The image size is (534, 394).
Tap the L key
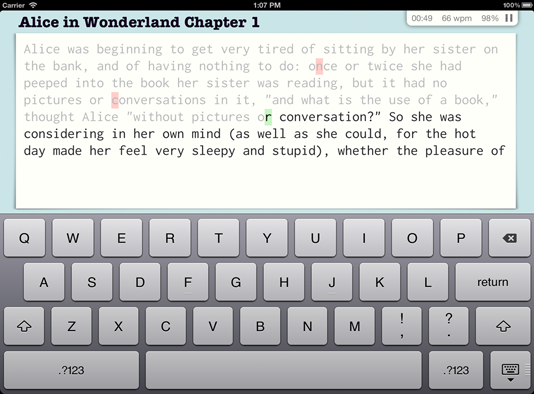428,282
